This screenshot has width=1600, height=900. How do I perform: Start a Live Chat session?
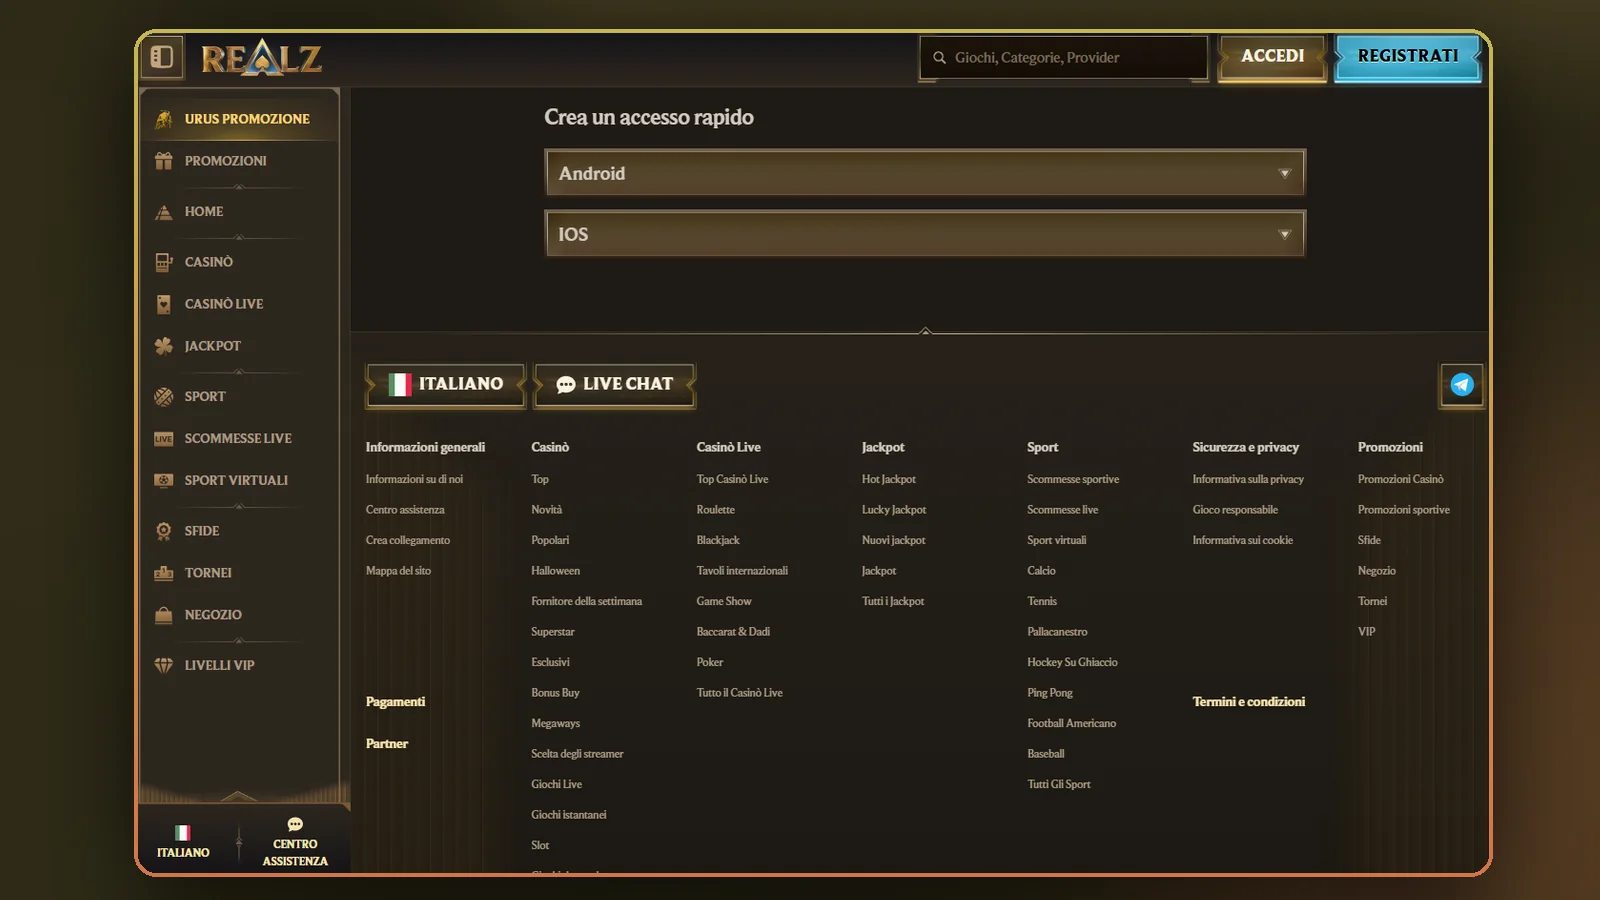pos(614,385)
